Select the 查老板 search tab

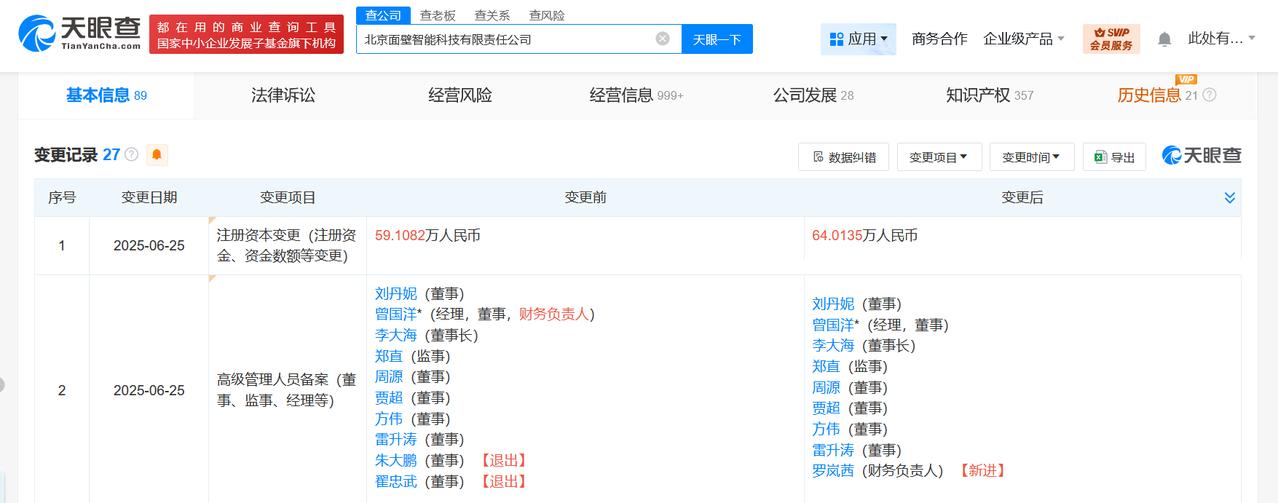pyautogui.click(x=437, y=15)
